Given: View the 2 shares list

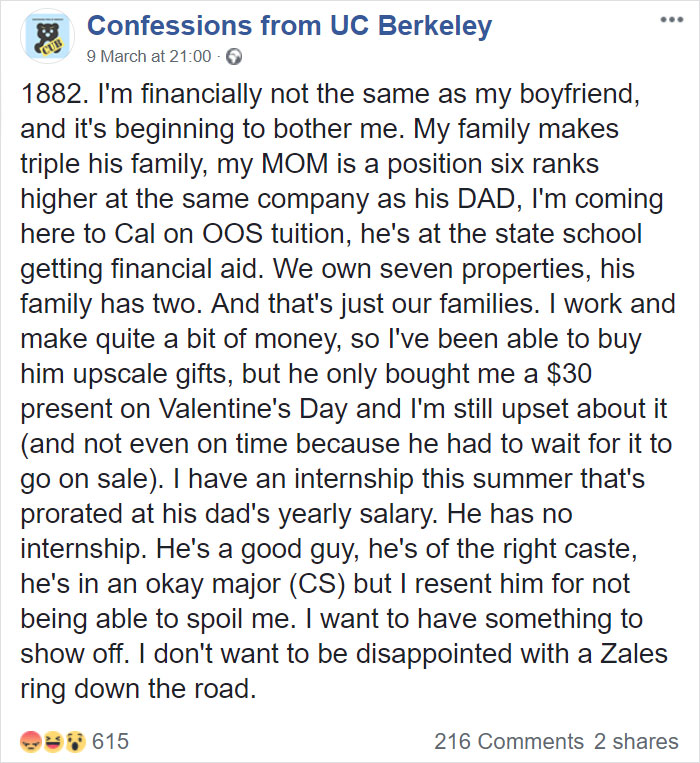Looking at the screenshot, I should point(636,741).
